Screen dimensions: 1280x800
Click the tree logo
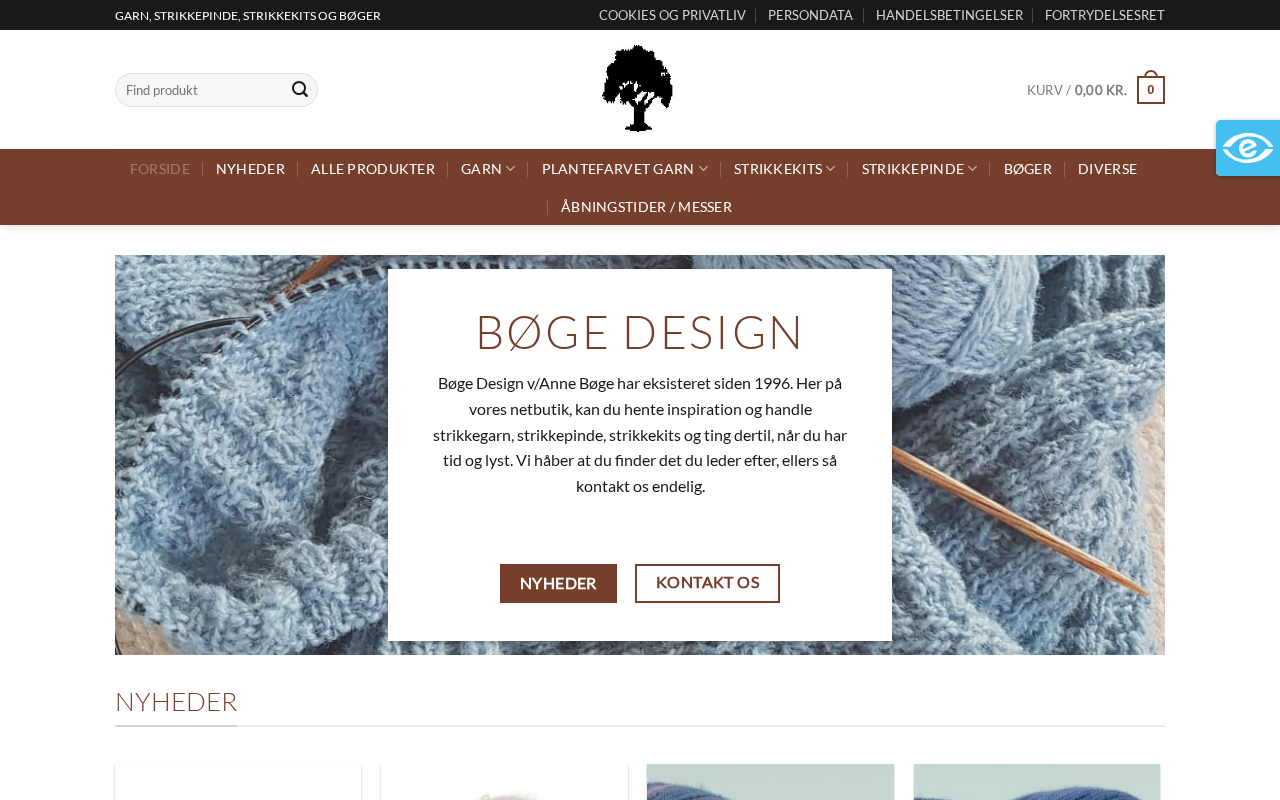click(x=638, y=89)
